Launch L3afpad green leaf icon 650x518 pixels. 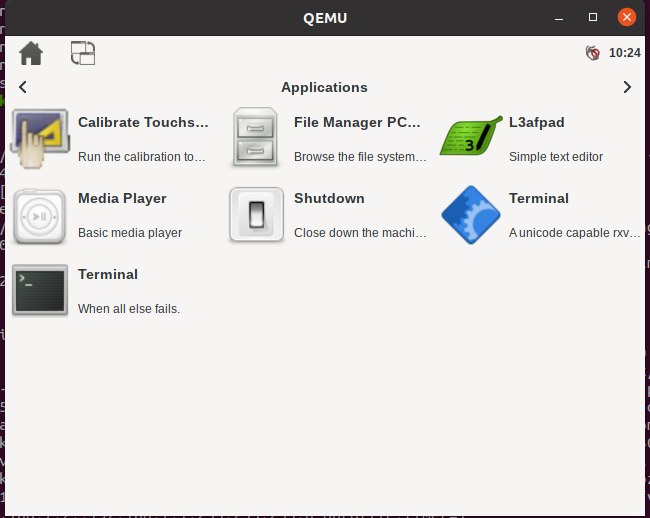pyautogui.click(x=471, y=136)
